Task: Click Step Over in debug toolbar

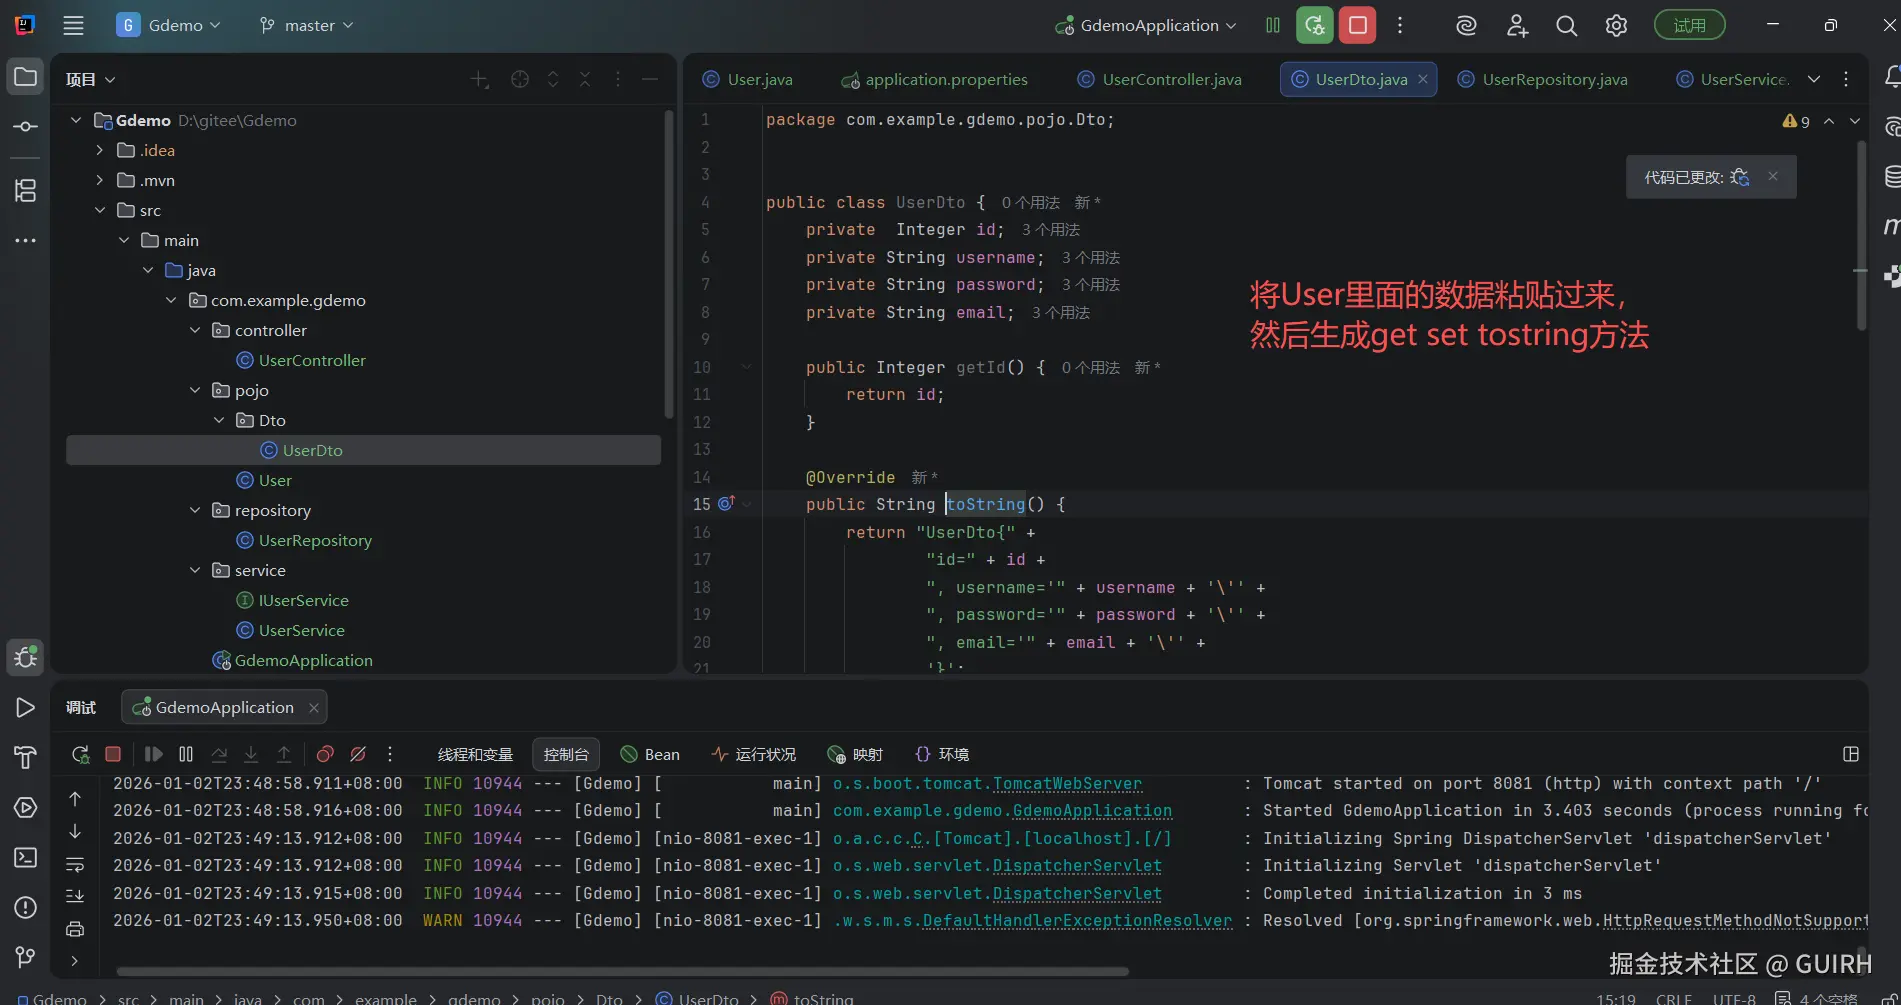Action: (219, 754)
